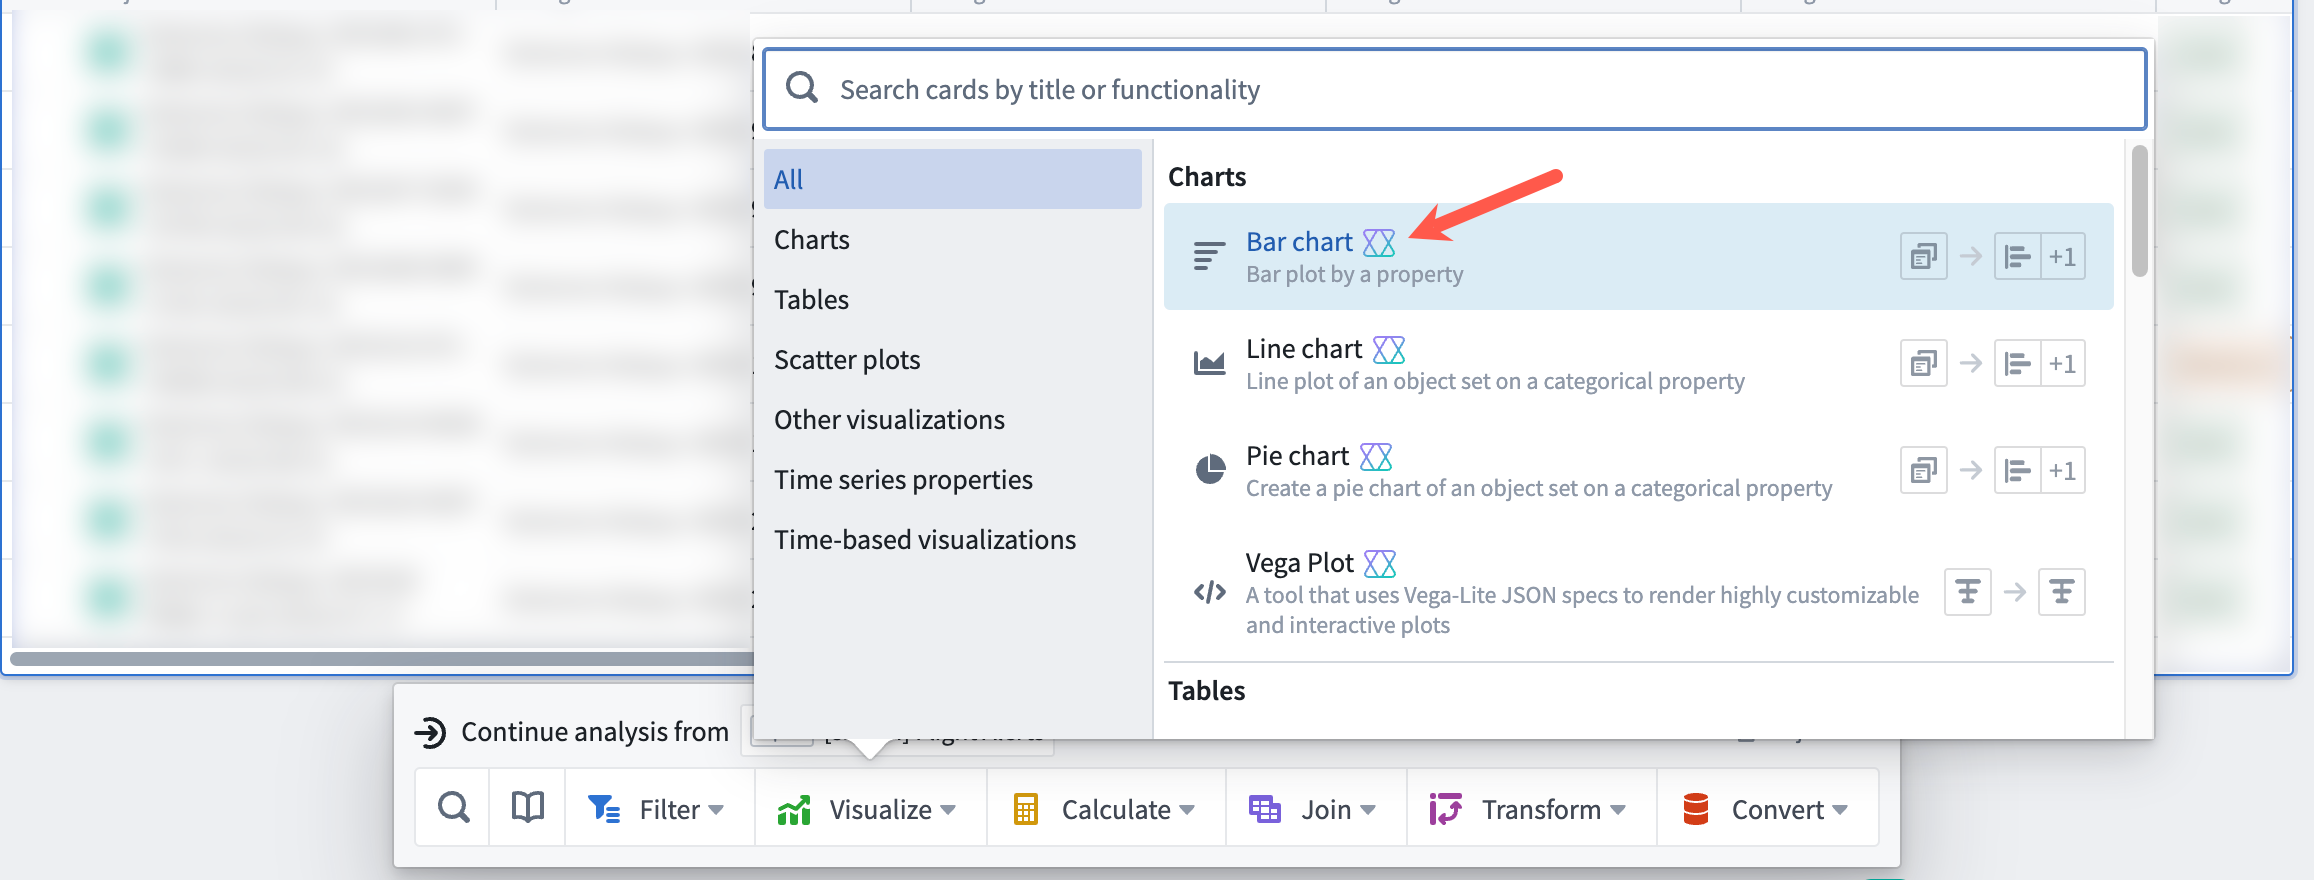Click the hourglass badge beside Pie chart
Image resolution: width=2314 pixels, height=880 pixels.
1376,456
